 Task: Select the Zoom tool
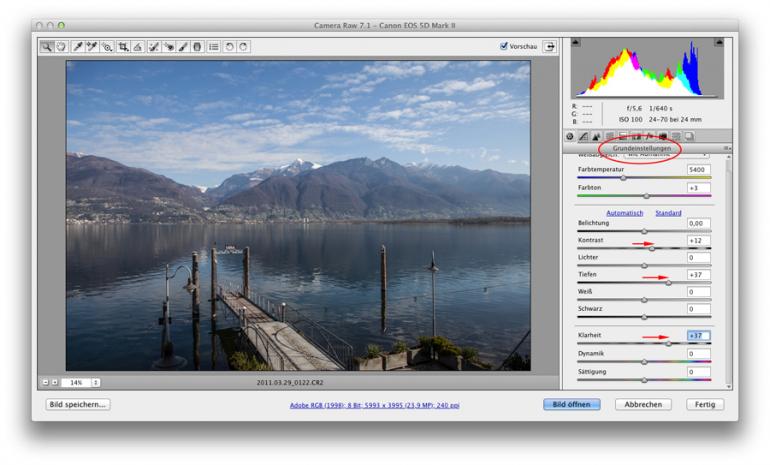46,47
